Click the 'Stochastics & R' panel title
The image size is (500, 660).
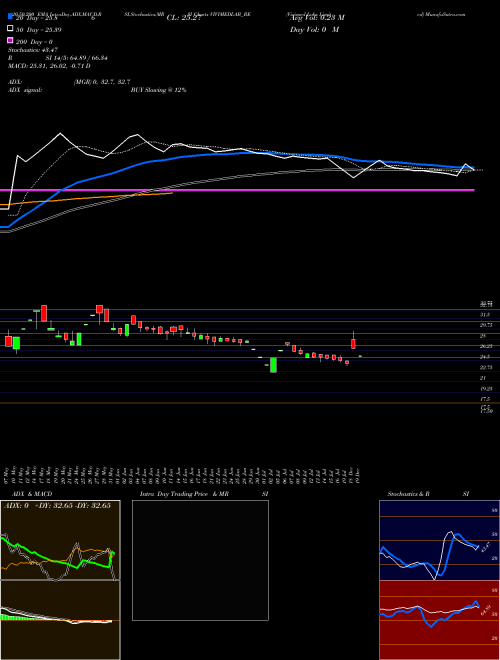point(409,494)
